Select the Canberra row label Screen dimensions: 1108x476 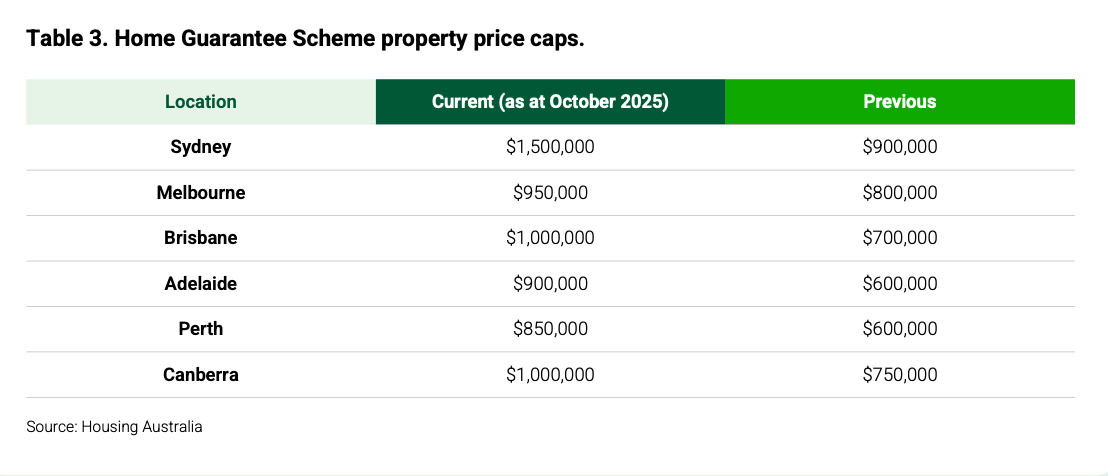pyautogui.click(x=201, y=375)
